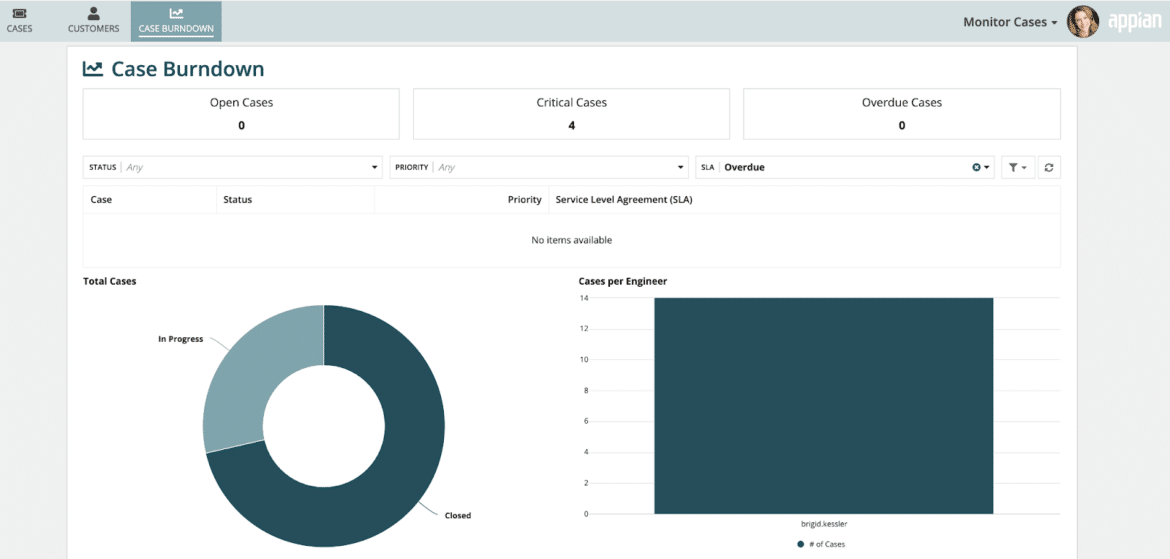Click the Critical Cases card
The image size is (1170, 559).
(572, 113)
